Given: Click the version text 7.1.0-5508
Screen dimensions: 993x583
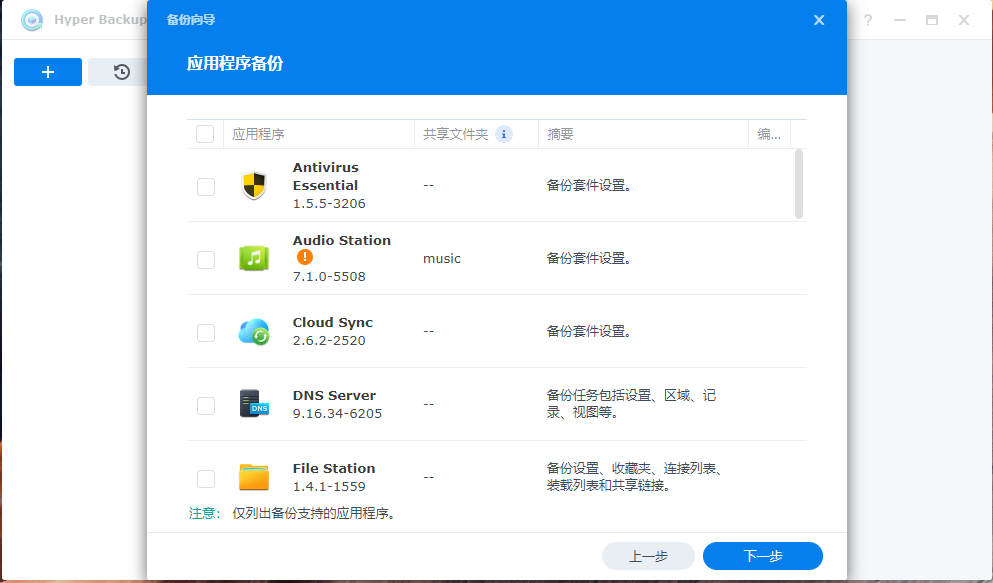Looking at the screenshot, I should point(329,277).
